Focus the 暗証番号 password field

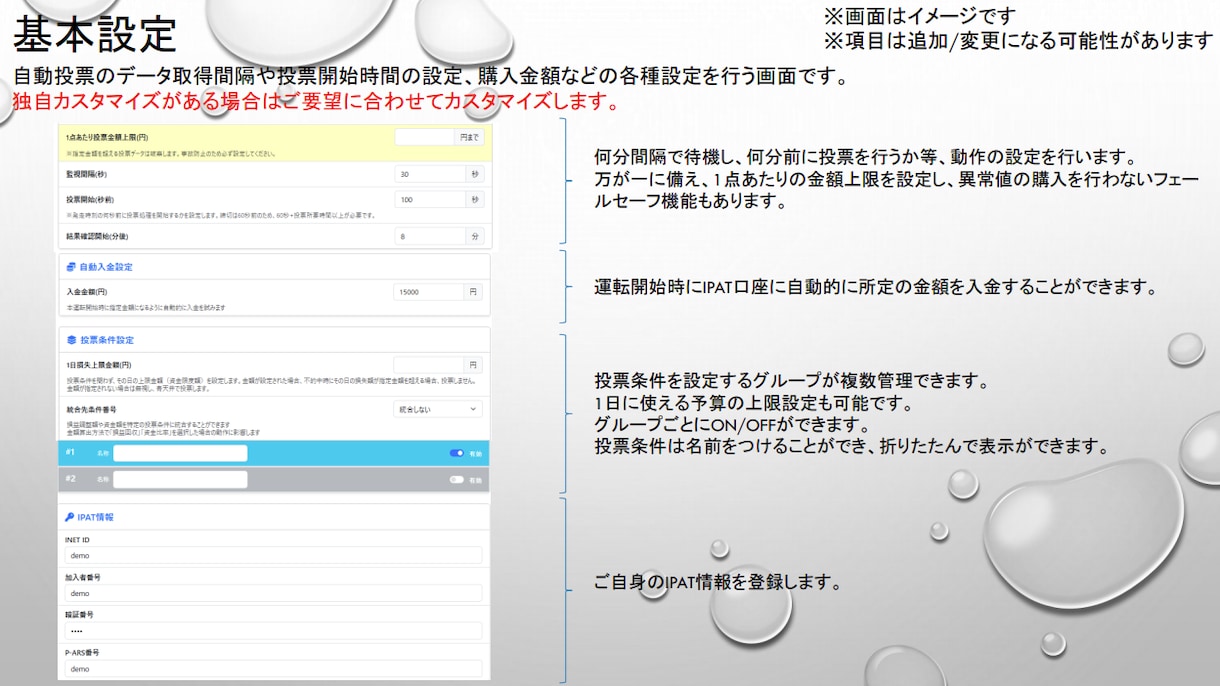273,631
